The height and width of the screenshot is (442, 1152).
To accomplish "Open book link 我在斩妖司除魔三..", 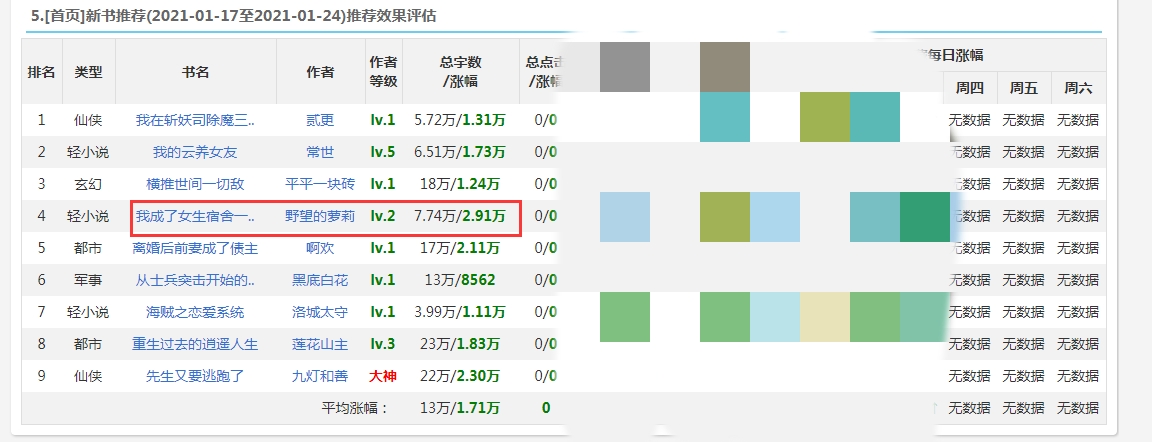I will tap(195, 120).
